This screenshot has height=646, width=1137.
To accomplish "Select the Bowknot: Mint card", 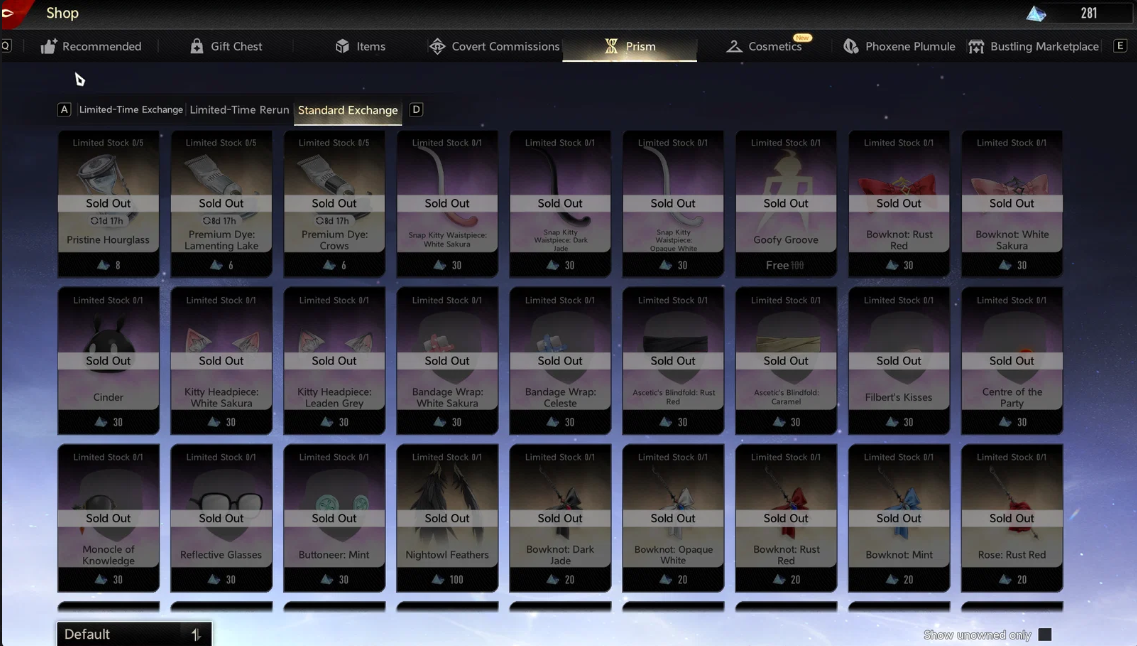I will (x=899, y=518).
